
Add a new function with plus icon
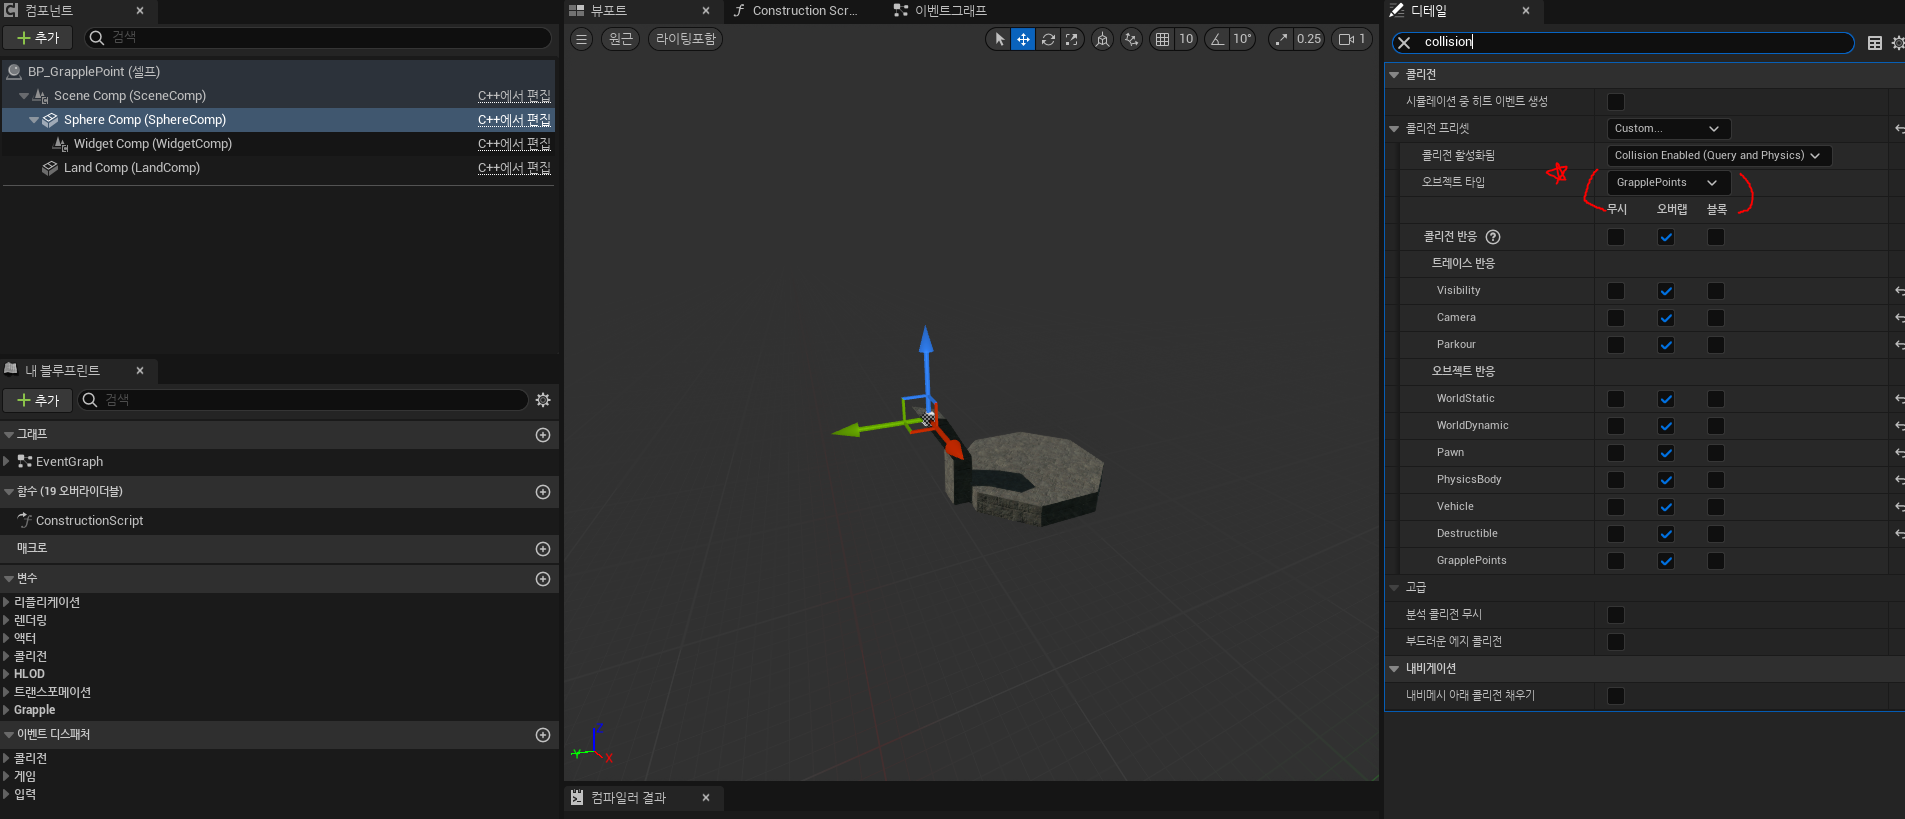tap(543, 492)
